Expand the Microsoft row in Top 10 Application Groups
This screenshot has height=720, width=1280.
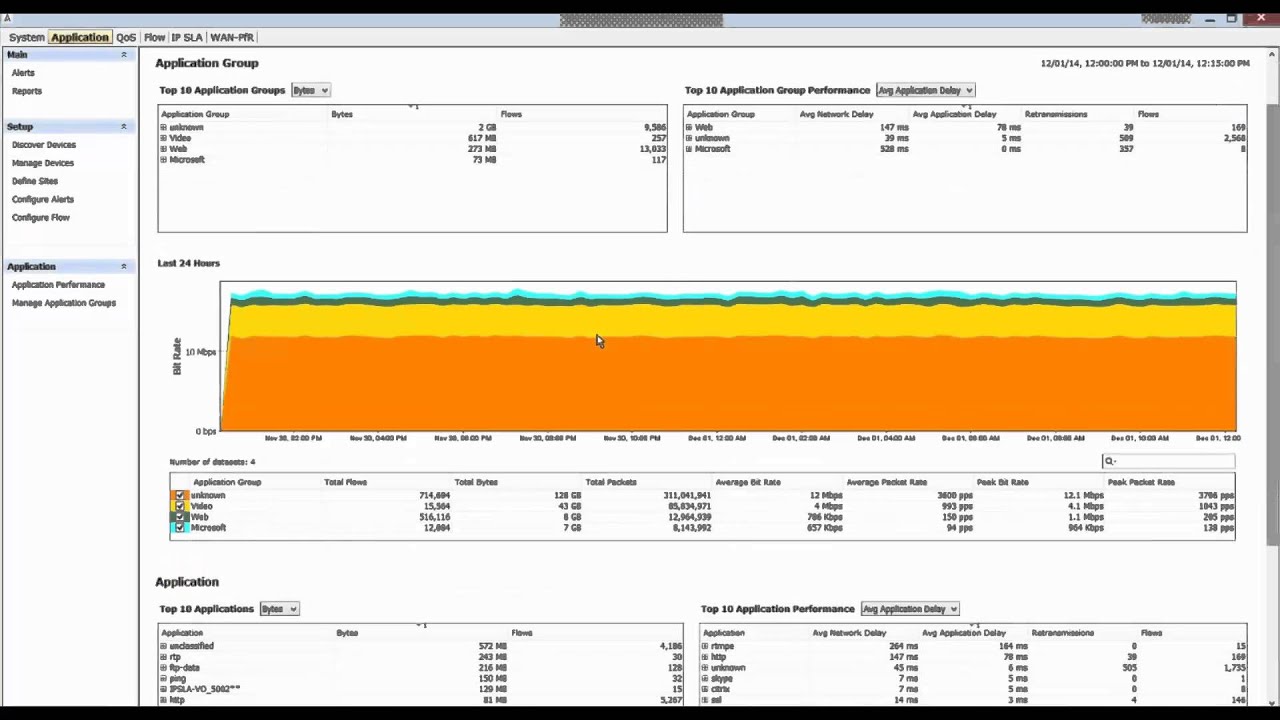[x=164, y=160]
